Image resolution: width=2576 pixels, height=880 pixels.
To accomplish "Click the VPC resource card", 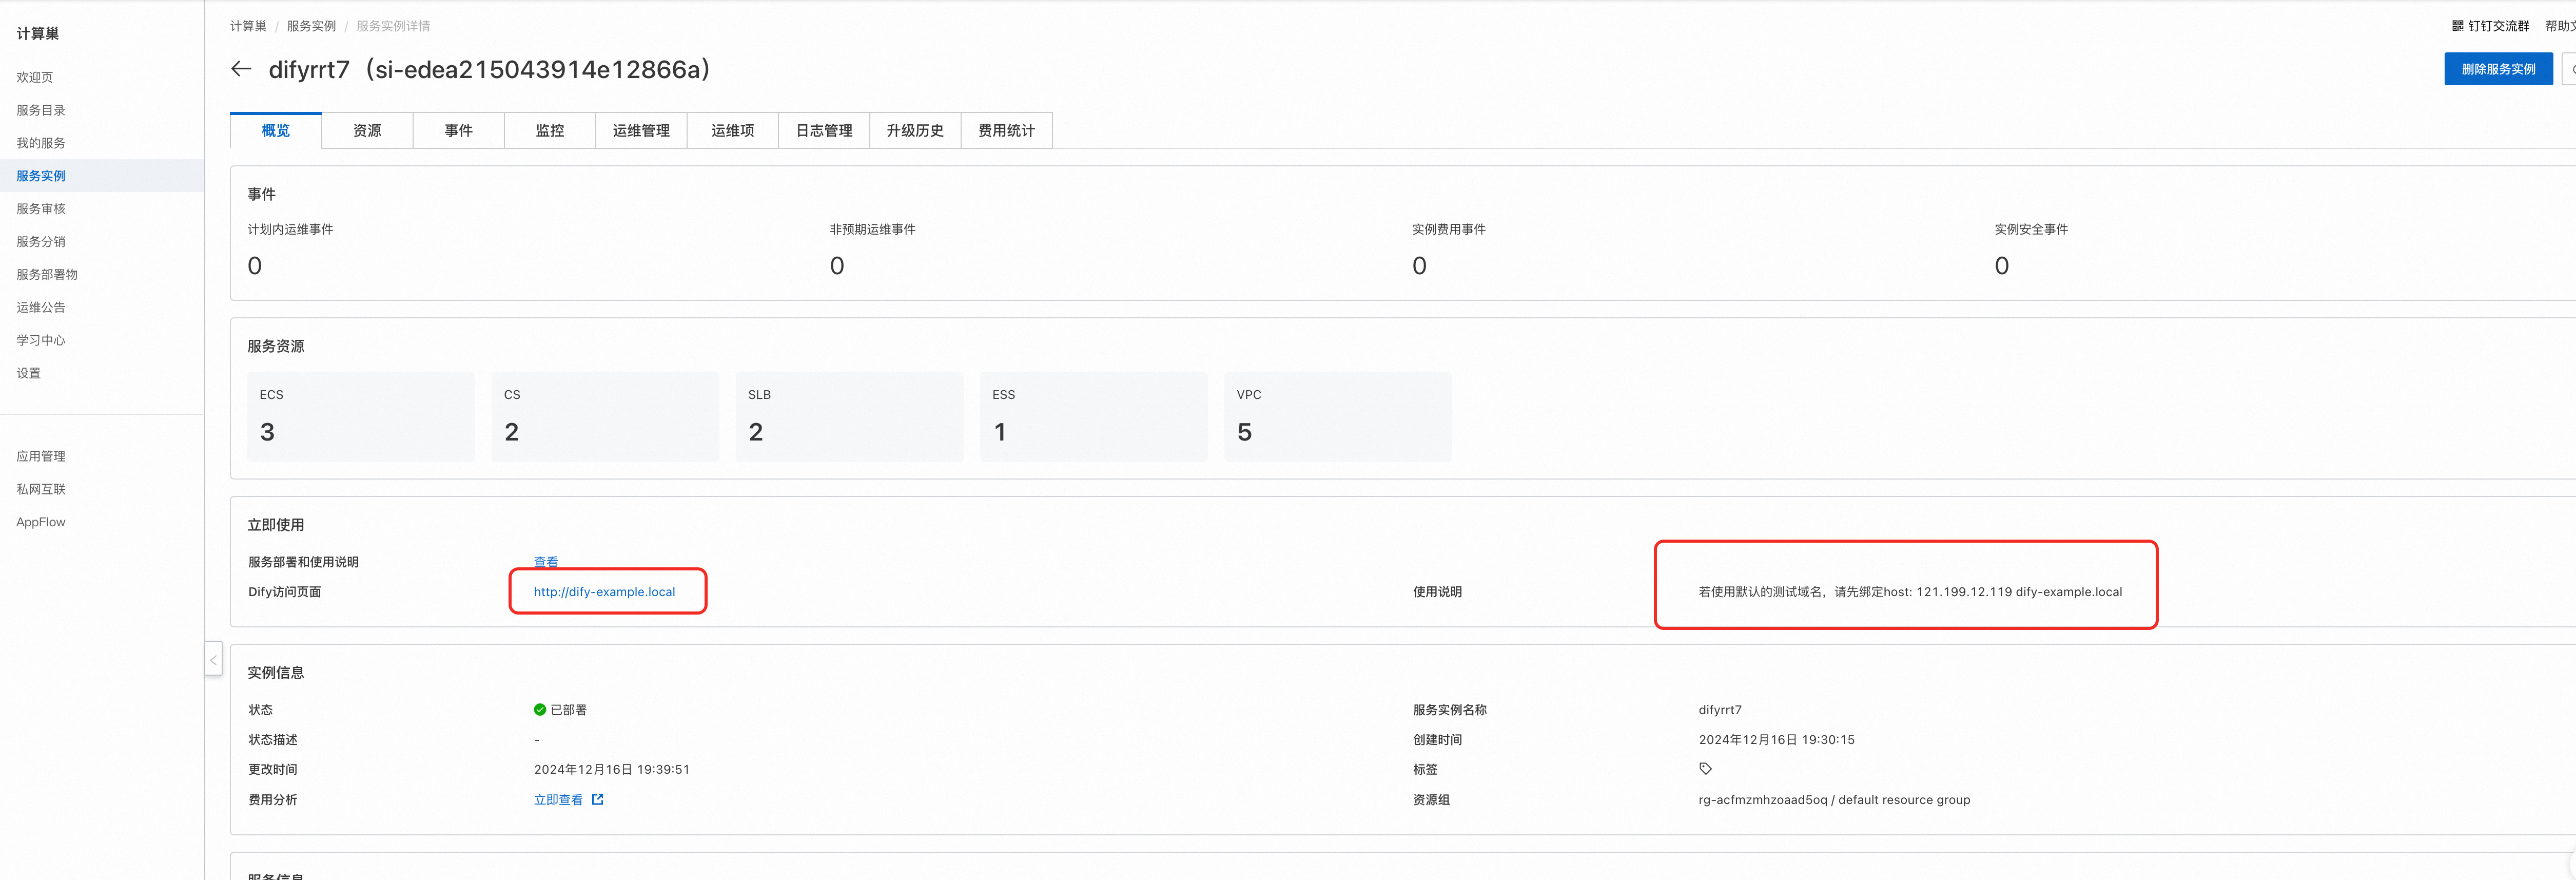I will (x=1337, y=416).
